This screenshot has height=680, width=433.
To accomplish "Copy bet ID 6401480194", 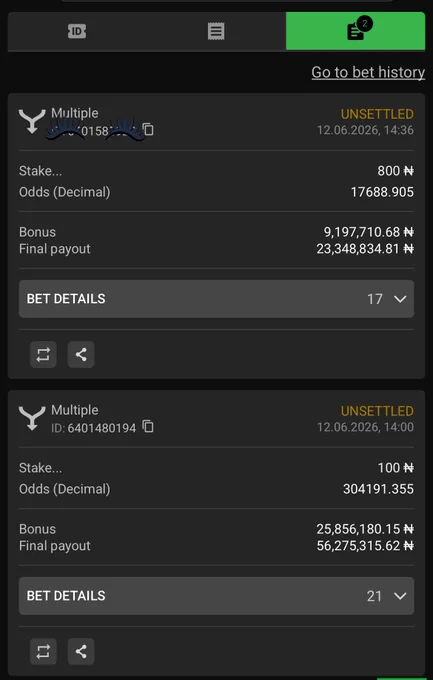I will (x=148, y=427).
